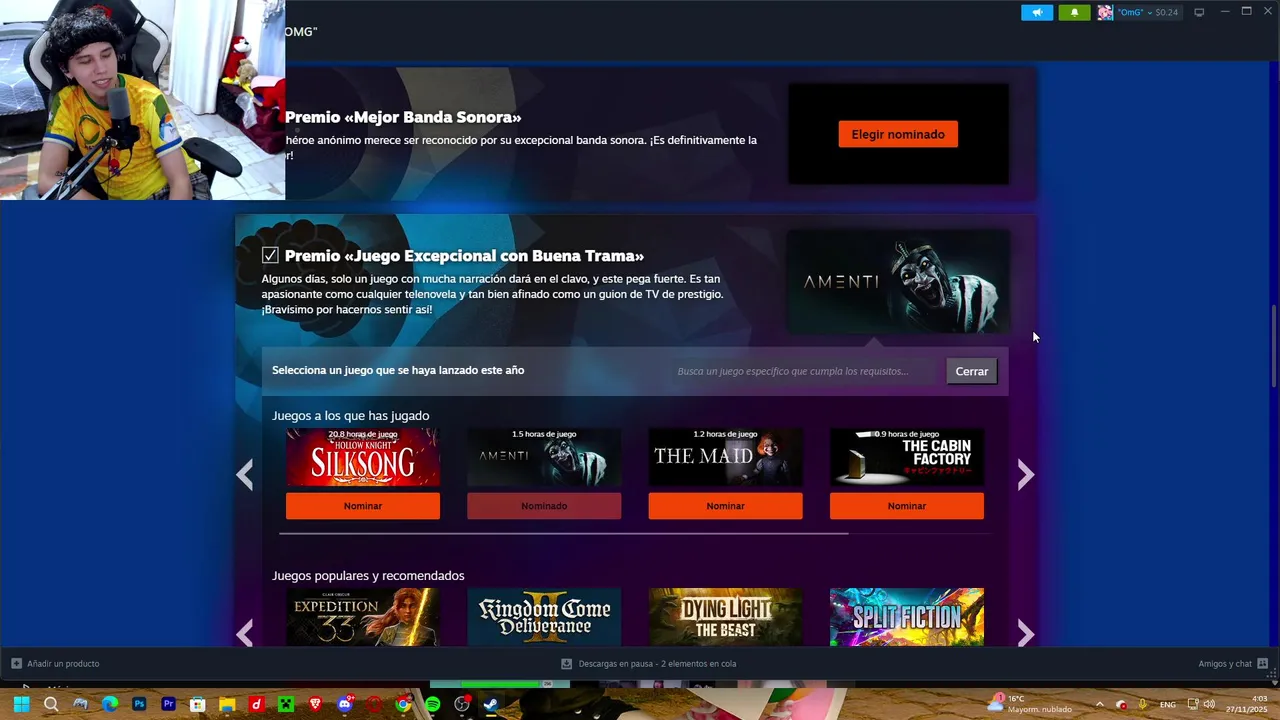
Task: Toggle the Juego Excepcional con Buena Trama checkbox
Action: (x=270, y=256)
